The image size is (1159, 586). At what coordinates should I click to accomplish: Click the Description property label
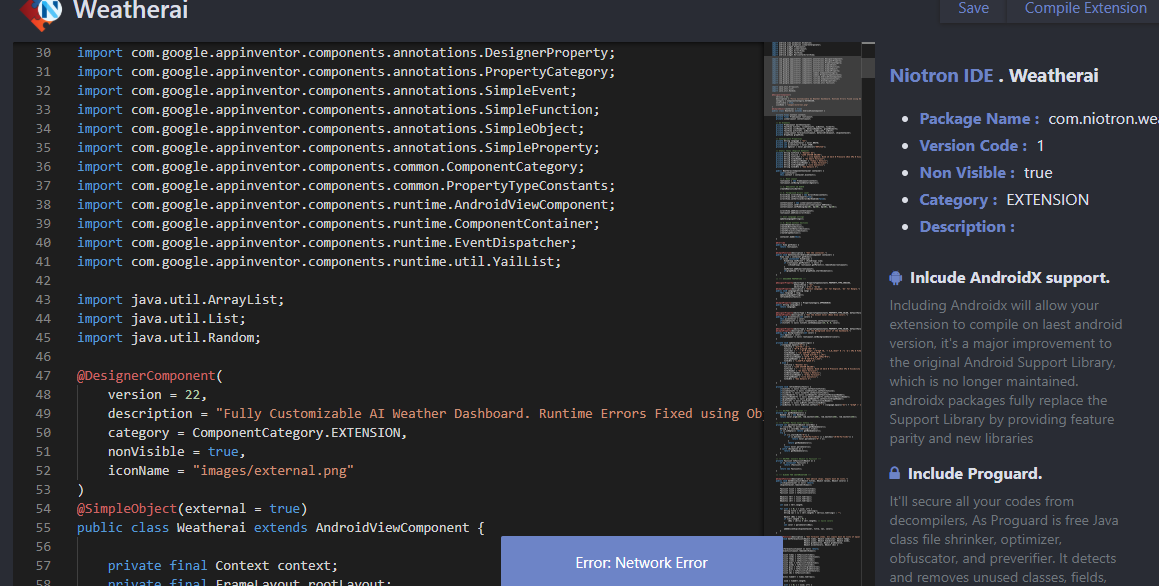[x=966, y=227]
